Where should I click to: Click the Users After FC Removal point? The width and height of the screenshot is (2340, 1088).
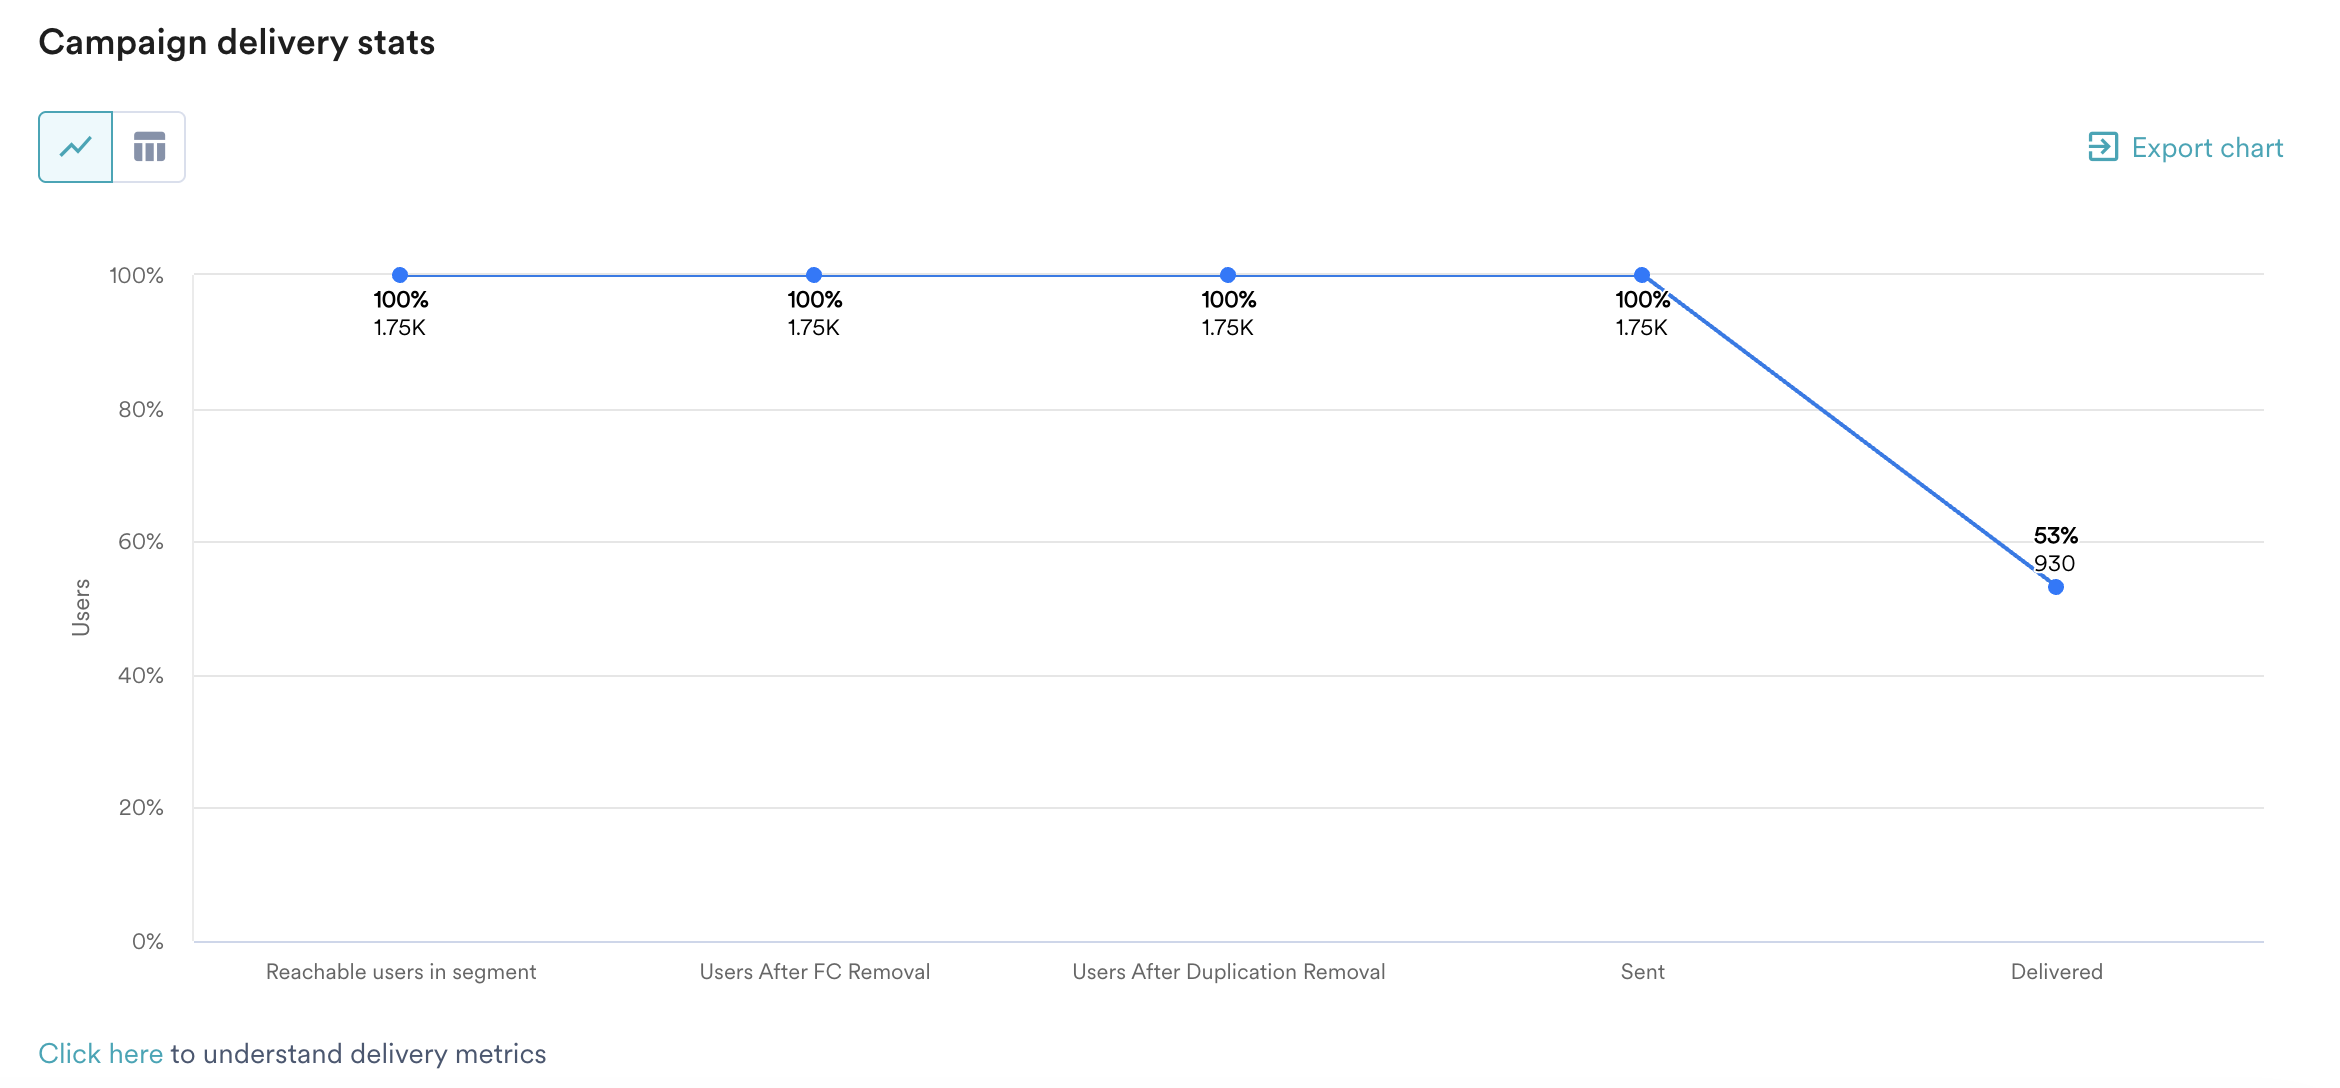813,273
